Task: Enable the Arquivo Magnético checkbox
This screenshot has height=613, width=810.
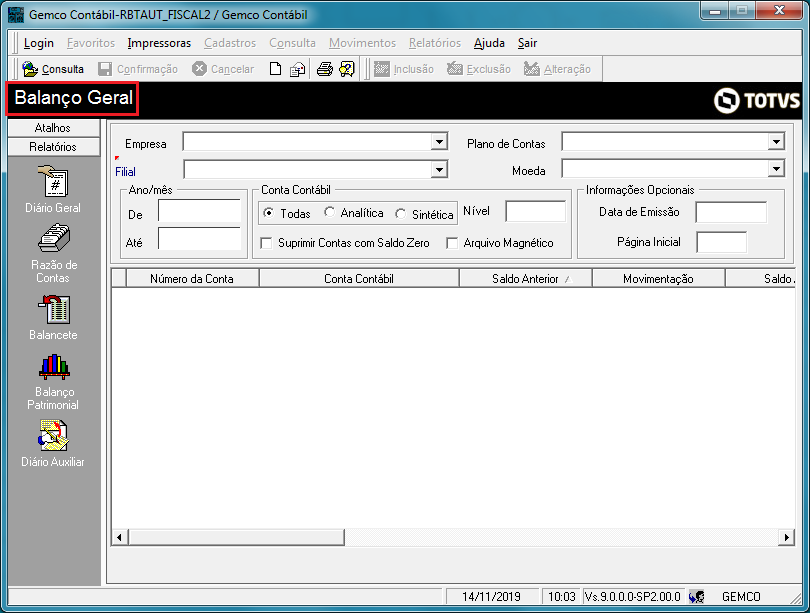Action: [x=452, y=243]
